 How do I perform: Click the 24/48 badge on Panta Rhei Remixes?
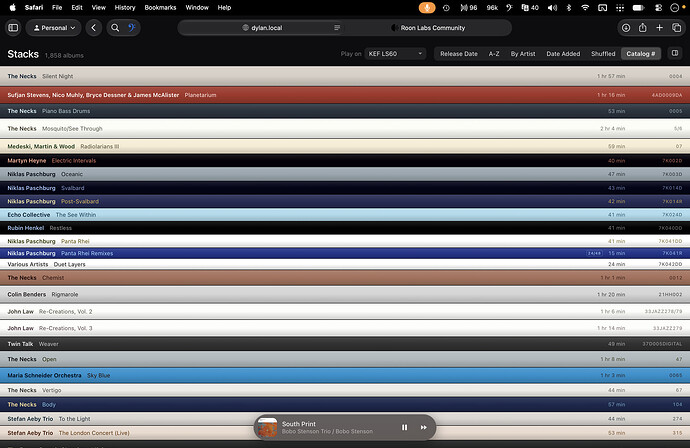coord(594,253)
